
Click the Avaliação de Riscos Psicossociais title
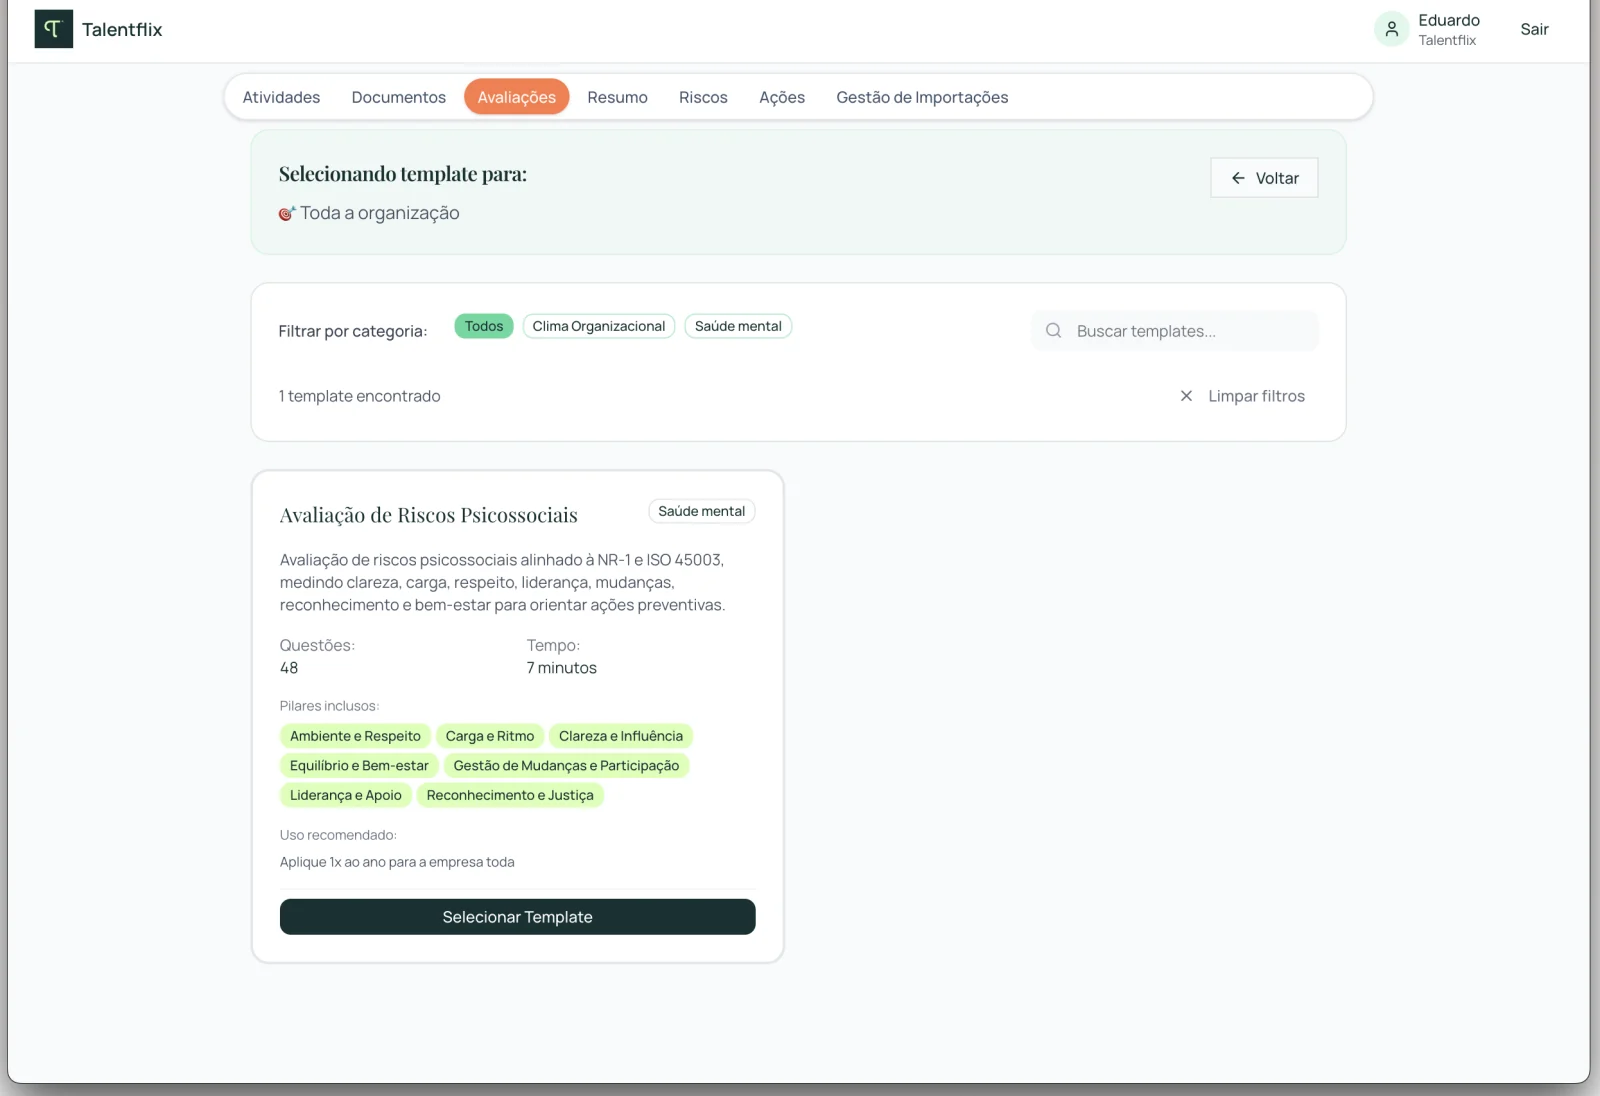[x=429, y=515]
